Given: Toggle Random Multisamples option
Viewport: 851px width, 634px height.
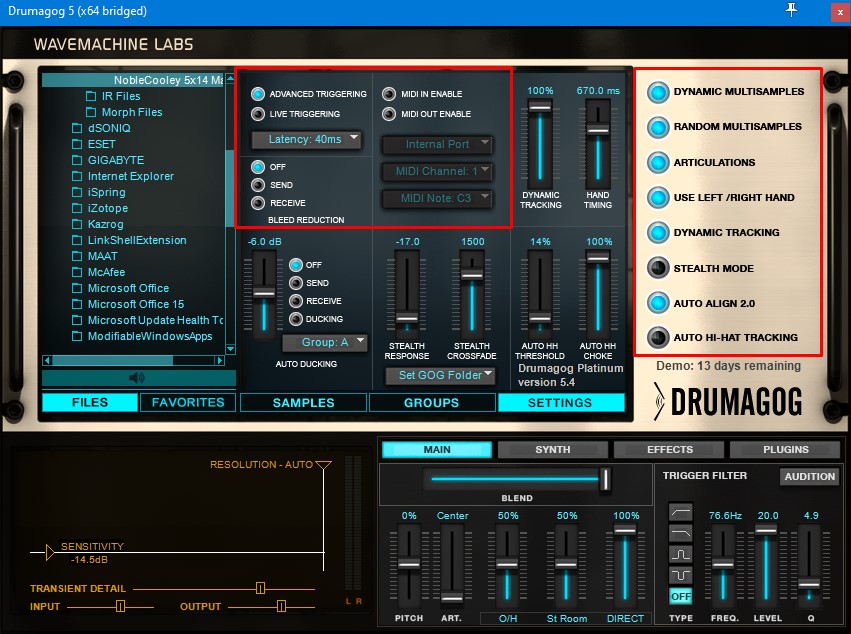Looking at the screenshot, I should 658,128.
